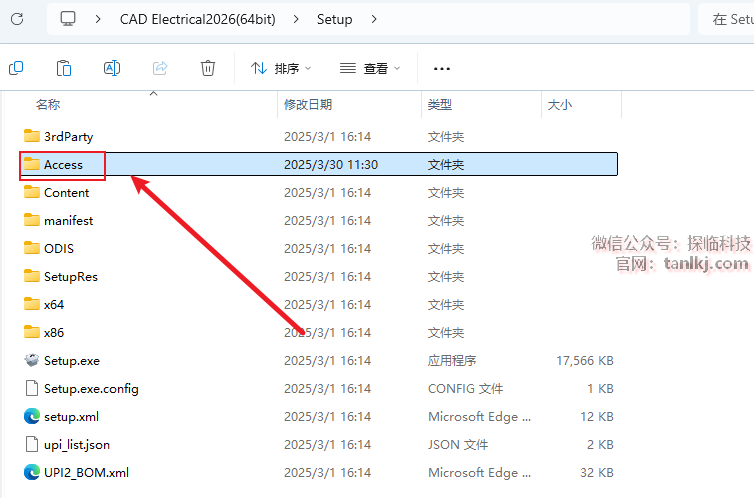754x498 pixels.
Task: Select the x64 folder icon
Action: point(32,304)
